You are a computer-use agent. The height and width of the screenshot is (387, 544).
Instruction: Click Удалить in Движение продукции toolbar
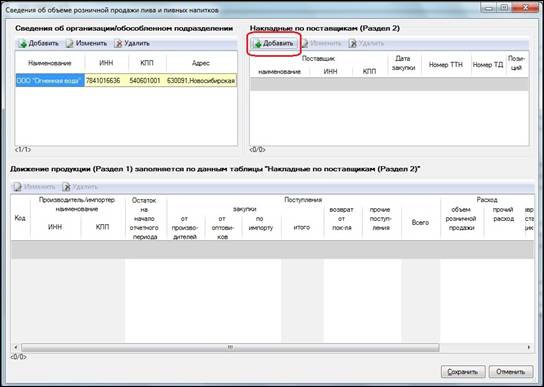(80, 187)
